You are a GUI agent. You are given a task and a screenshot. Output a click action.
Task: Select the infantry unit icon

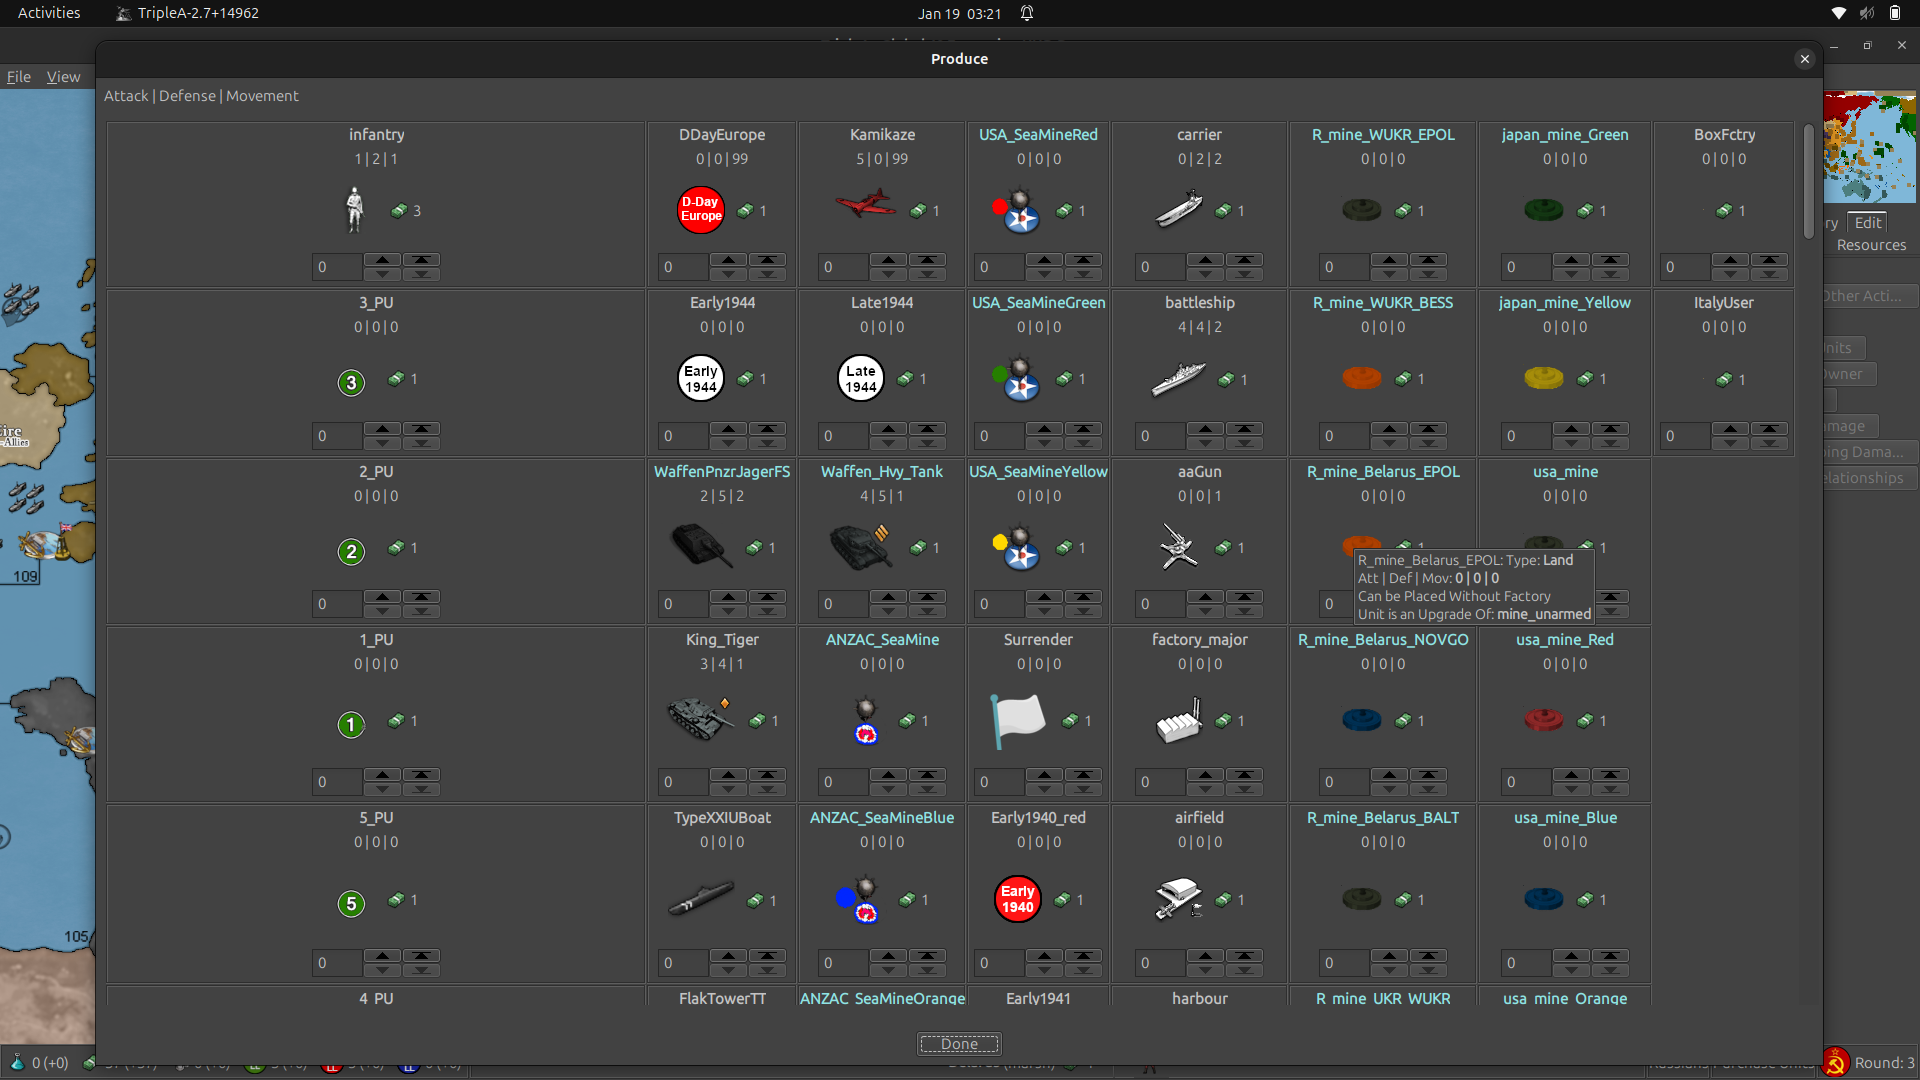point(355,210)
